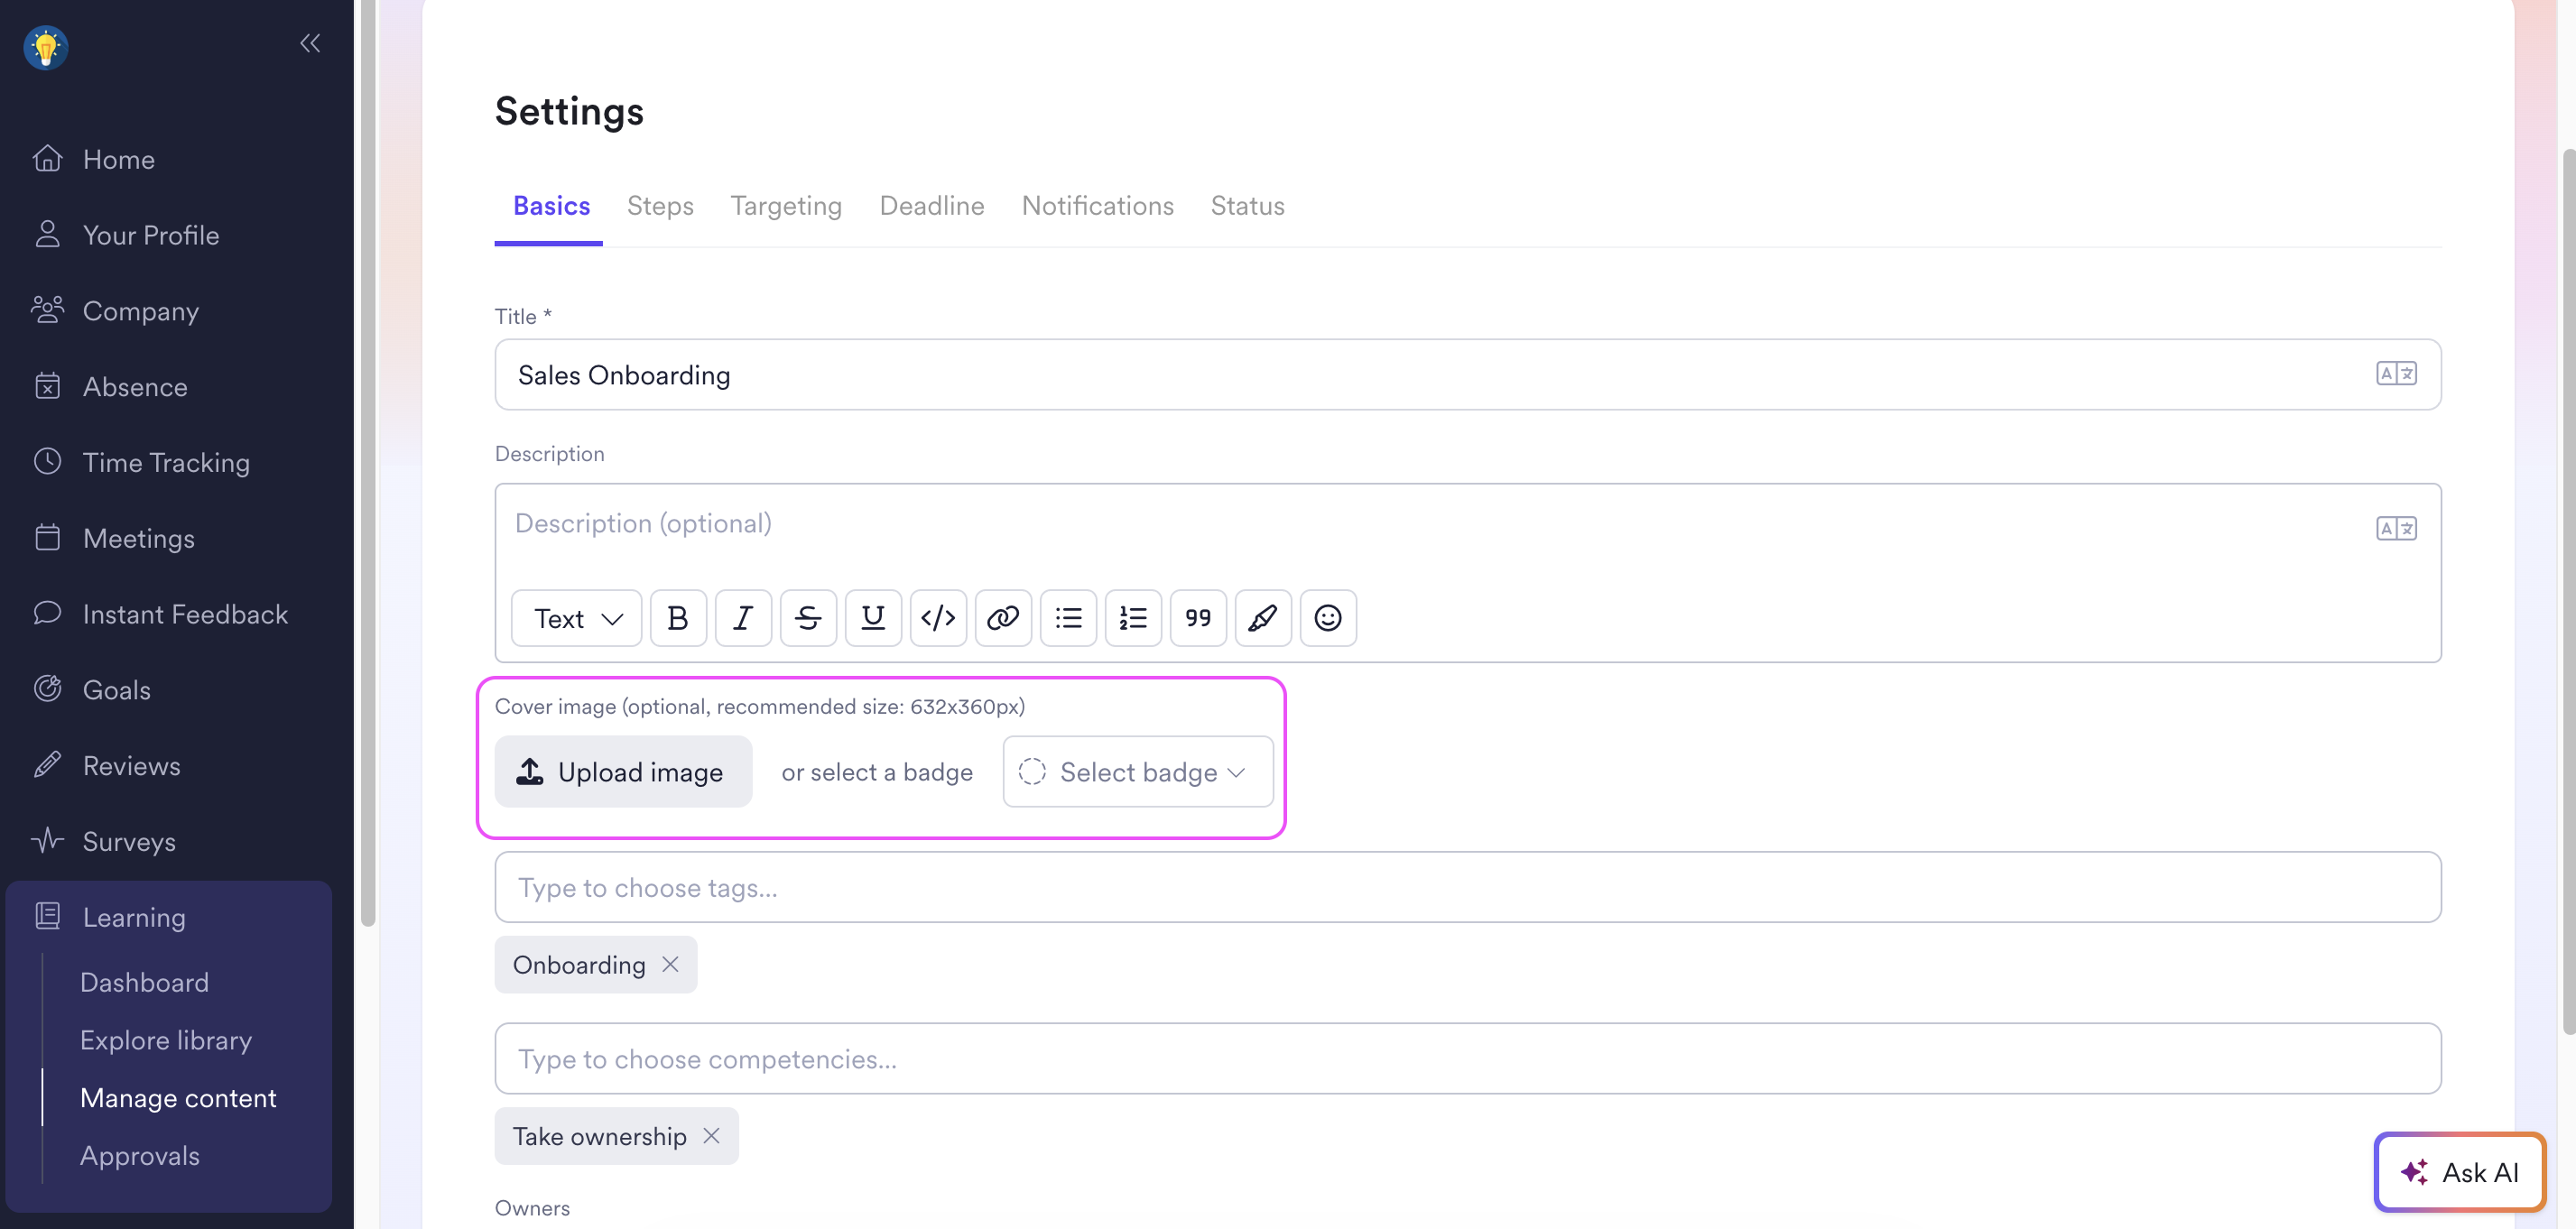Open the Ask AI assistant
The image size is (2576, 1229).
pos(2459,1172)
